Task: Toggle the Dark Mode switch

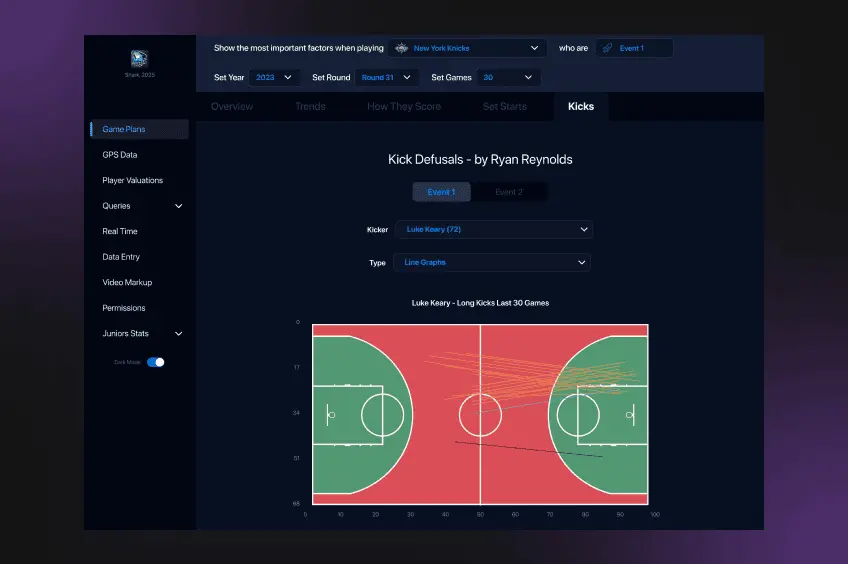Action: tap(156, 362)
